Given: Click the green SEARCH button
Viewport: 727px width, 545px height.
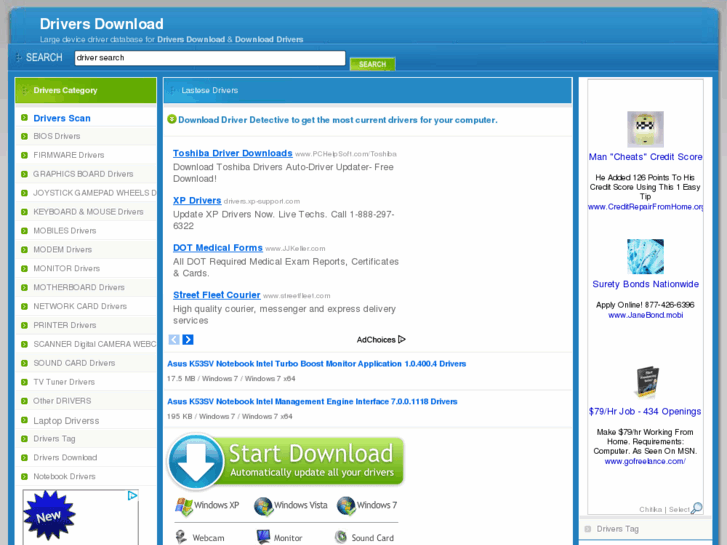Looking at the screenshot, I should 372,64.
